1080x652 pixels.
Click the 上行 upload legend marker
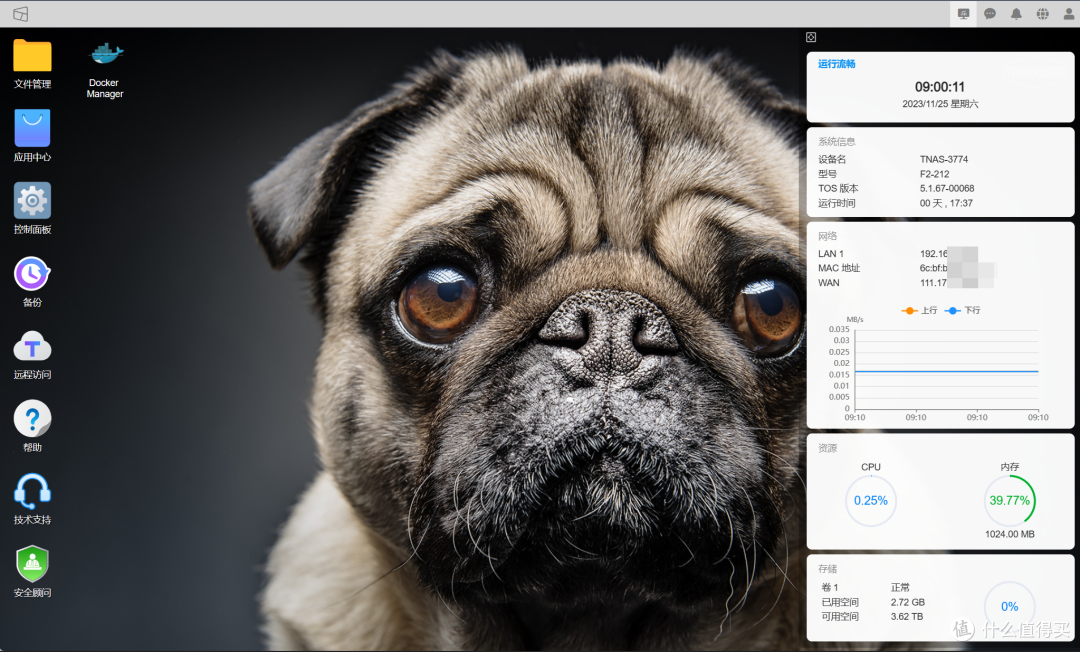[909, 311]
